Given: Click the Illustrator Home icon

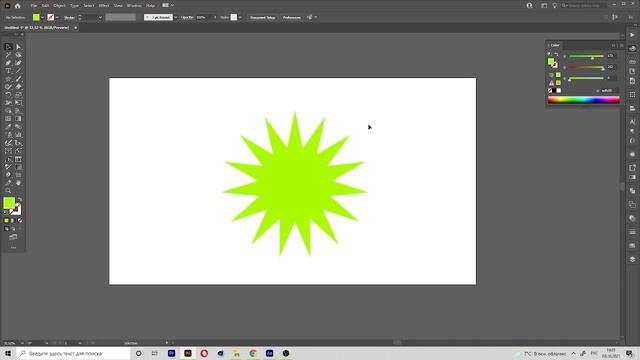Looking at the screenshot, I should tap(18, 6).
